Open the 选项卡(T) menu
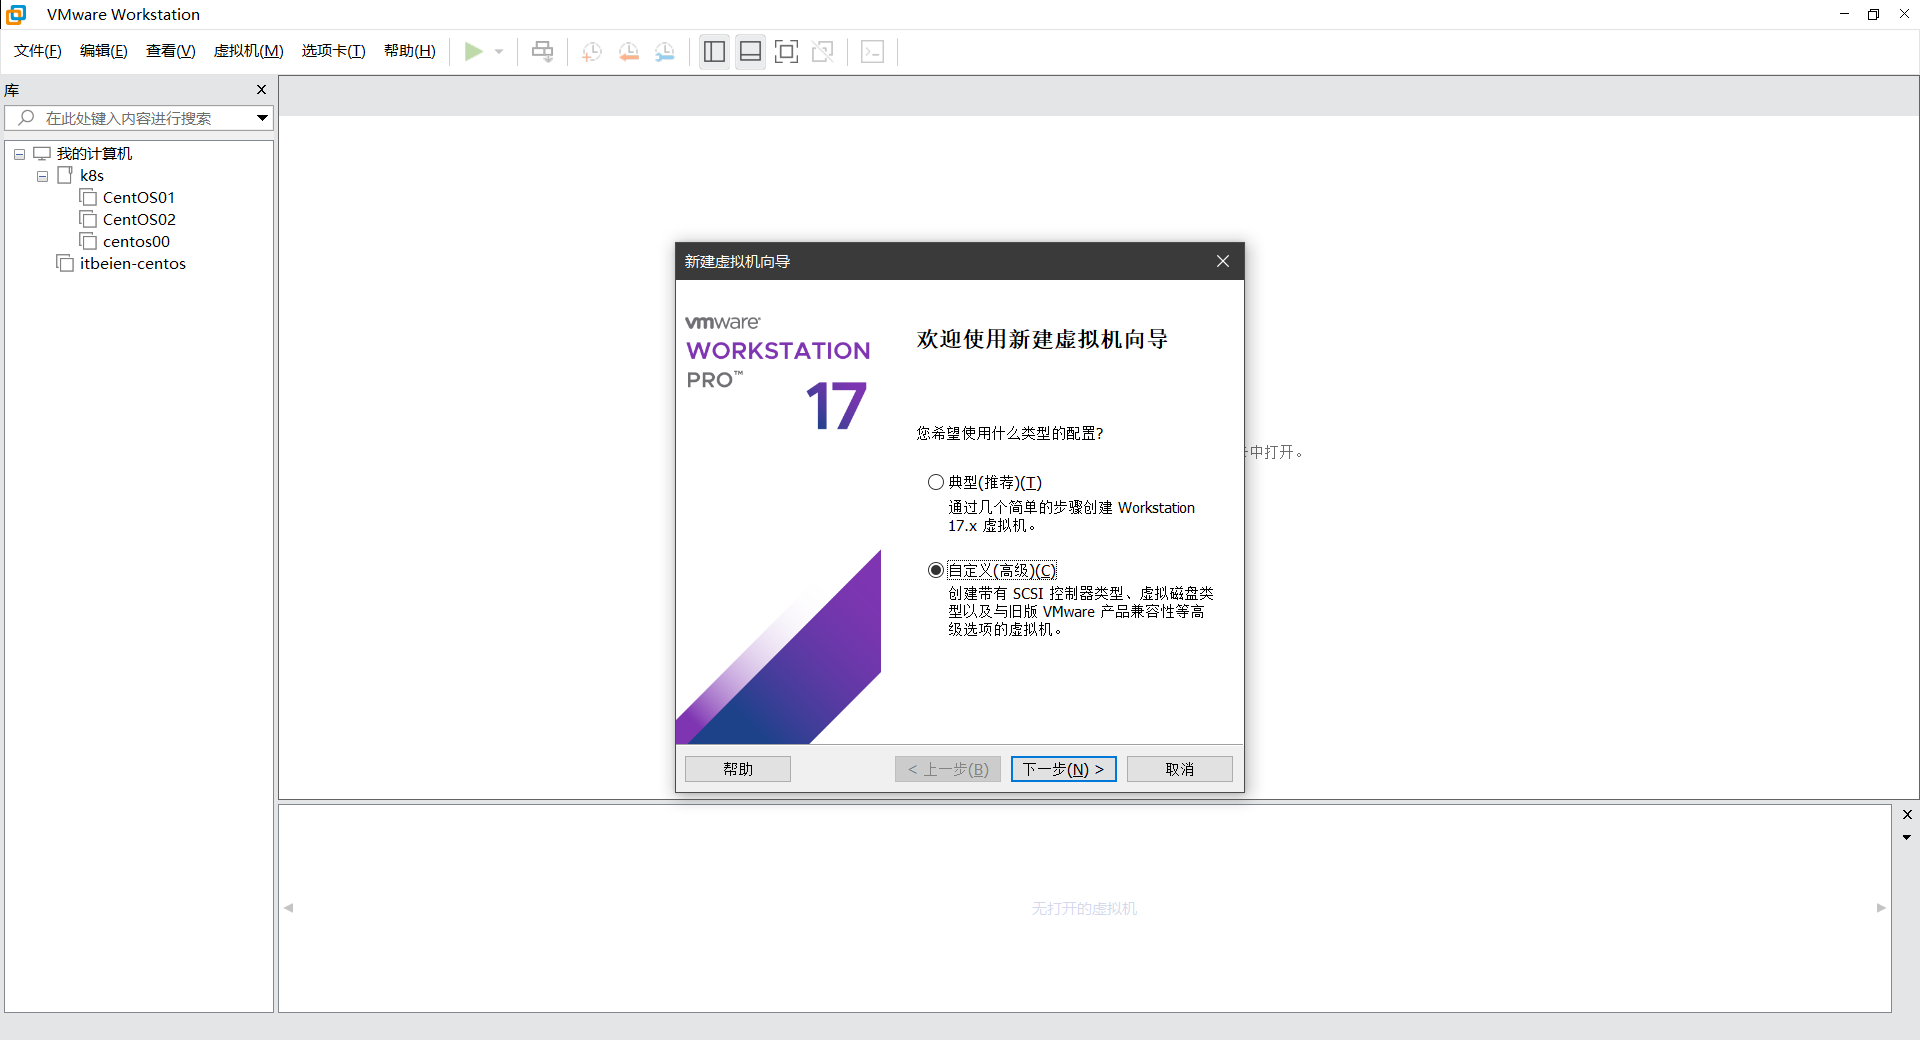Screen dimensions: 1920x1040 point(334,51)
